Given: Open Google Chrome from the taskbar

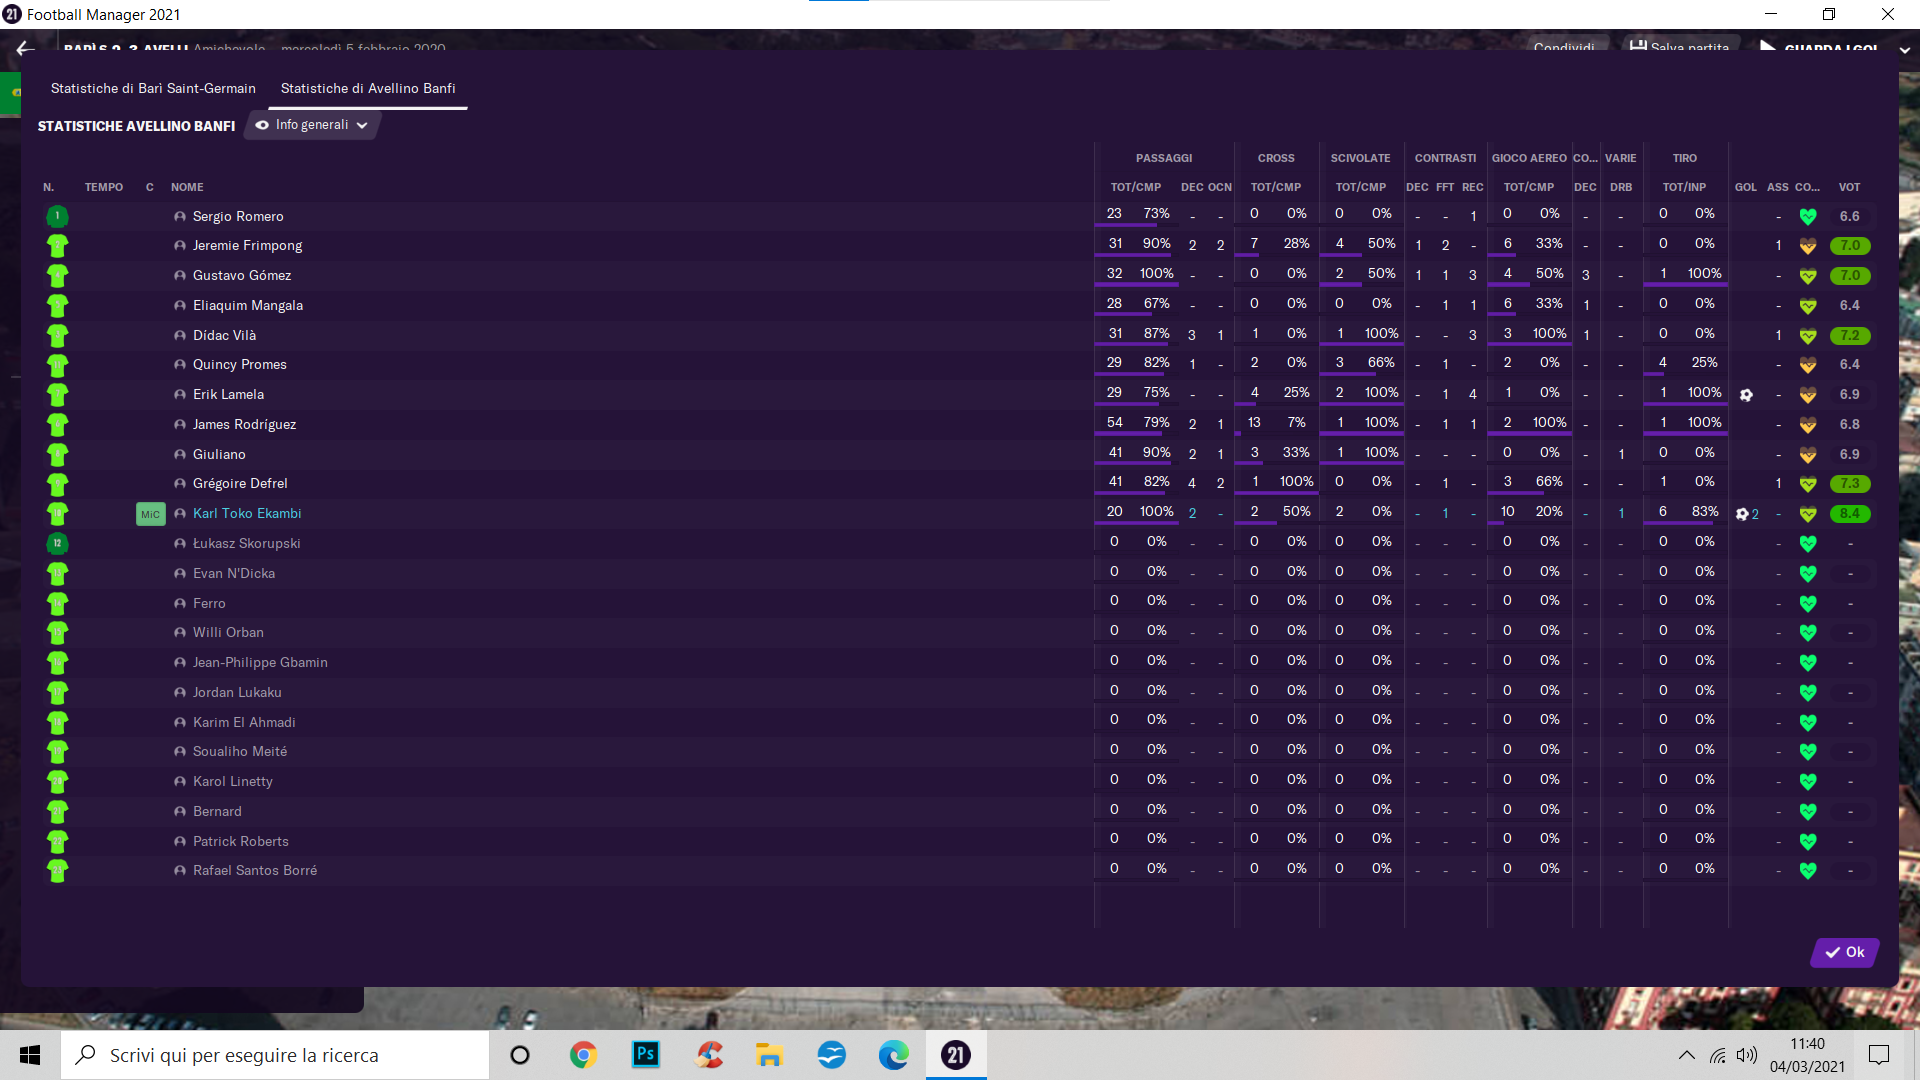Looking at the screenshot, I should [x=583, y=1054].
